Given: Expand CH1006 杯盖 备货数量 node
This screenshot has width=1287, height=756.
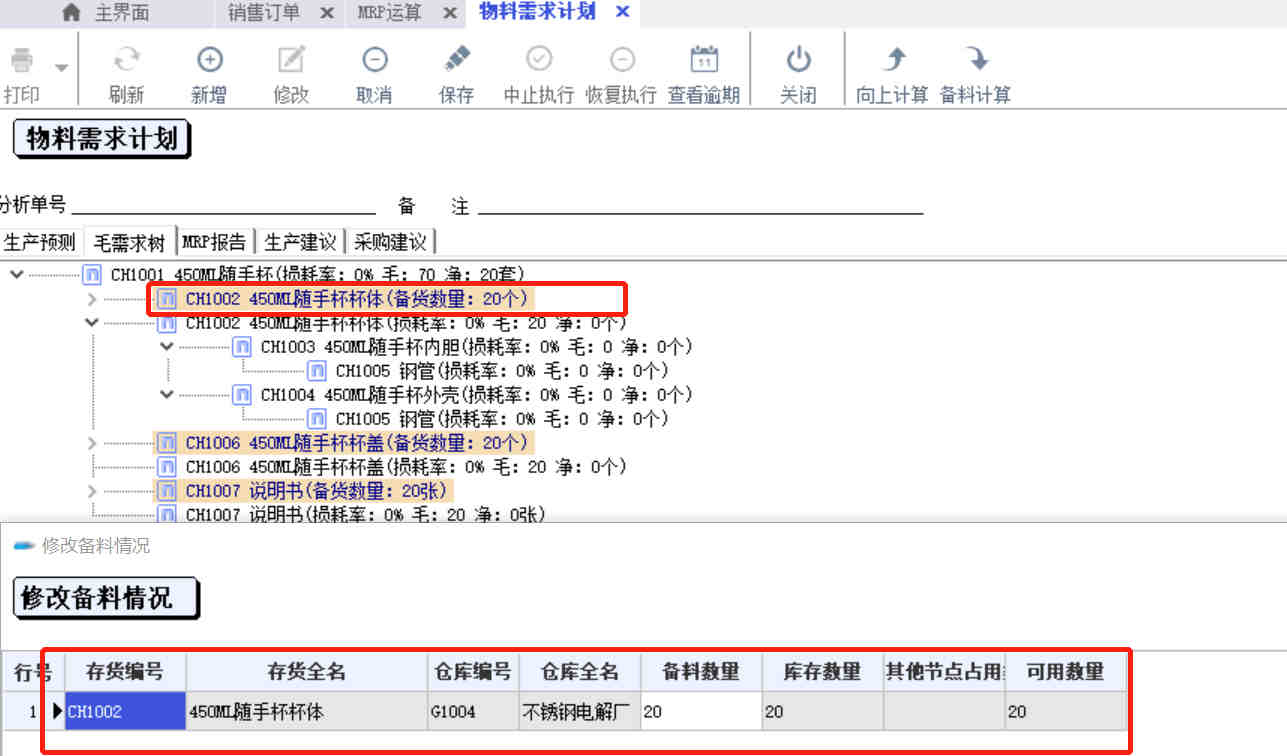Looking at the screenshot, I should tap(92, 443).
